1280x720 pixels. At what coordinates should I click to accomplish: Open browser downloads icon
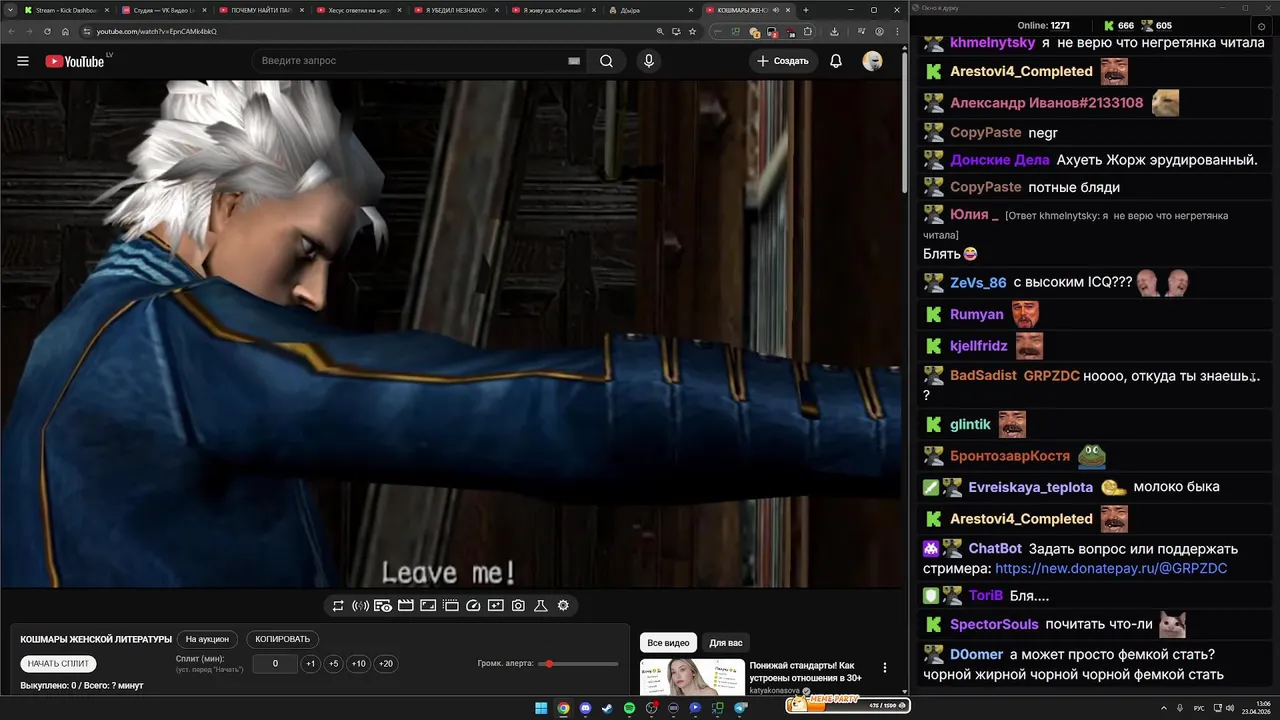click(x=834, y=31)
